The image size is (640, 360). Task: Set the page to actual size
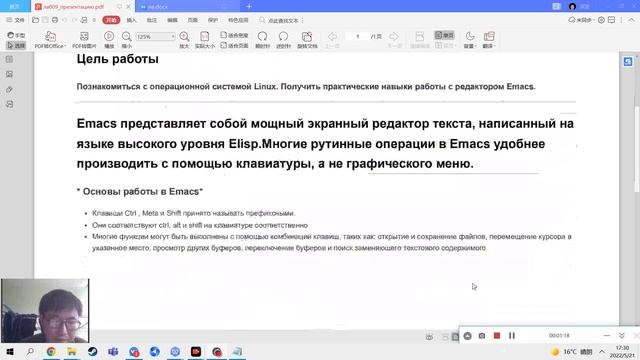click(204, 40)
